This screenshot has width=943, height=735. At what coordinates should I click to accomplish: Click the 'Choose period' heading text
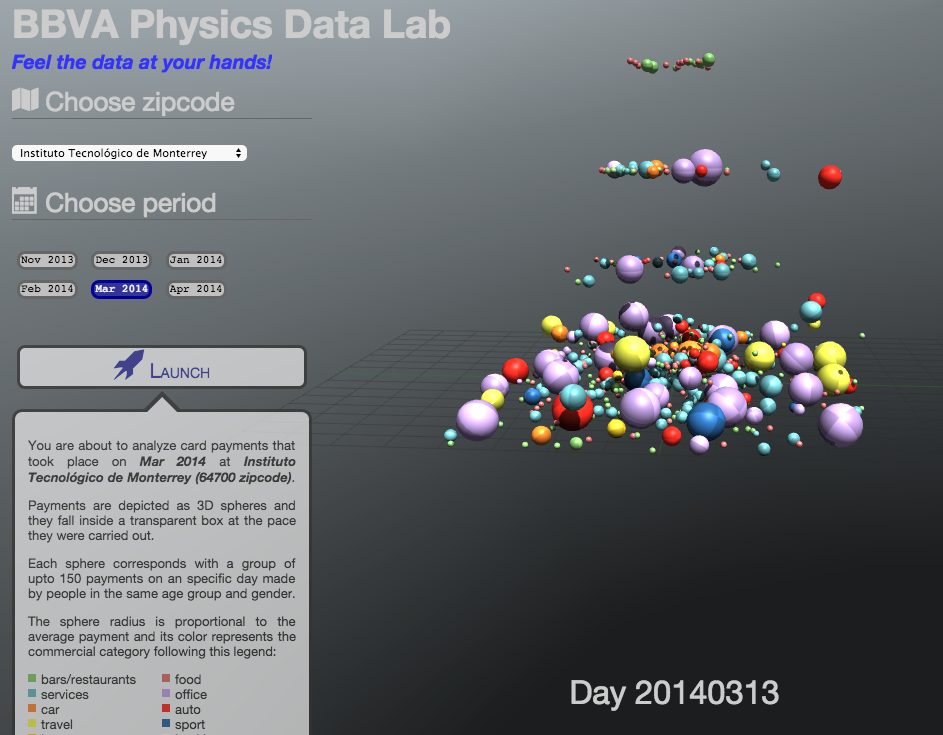[131, 203]
